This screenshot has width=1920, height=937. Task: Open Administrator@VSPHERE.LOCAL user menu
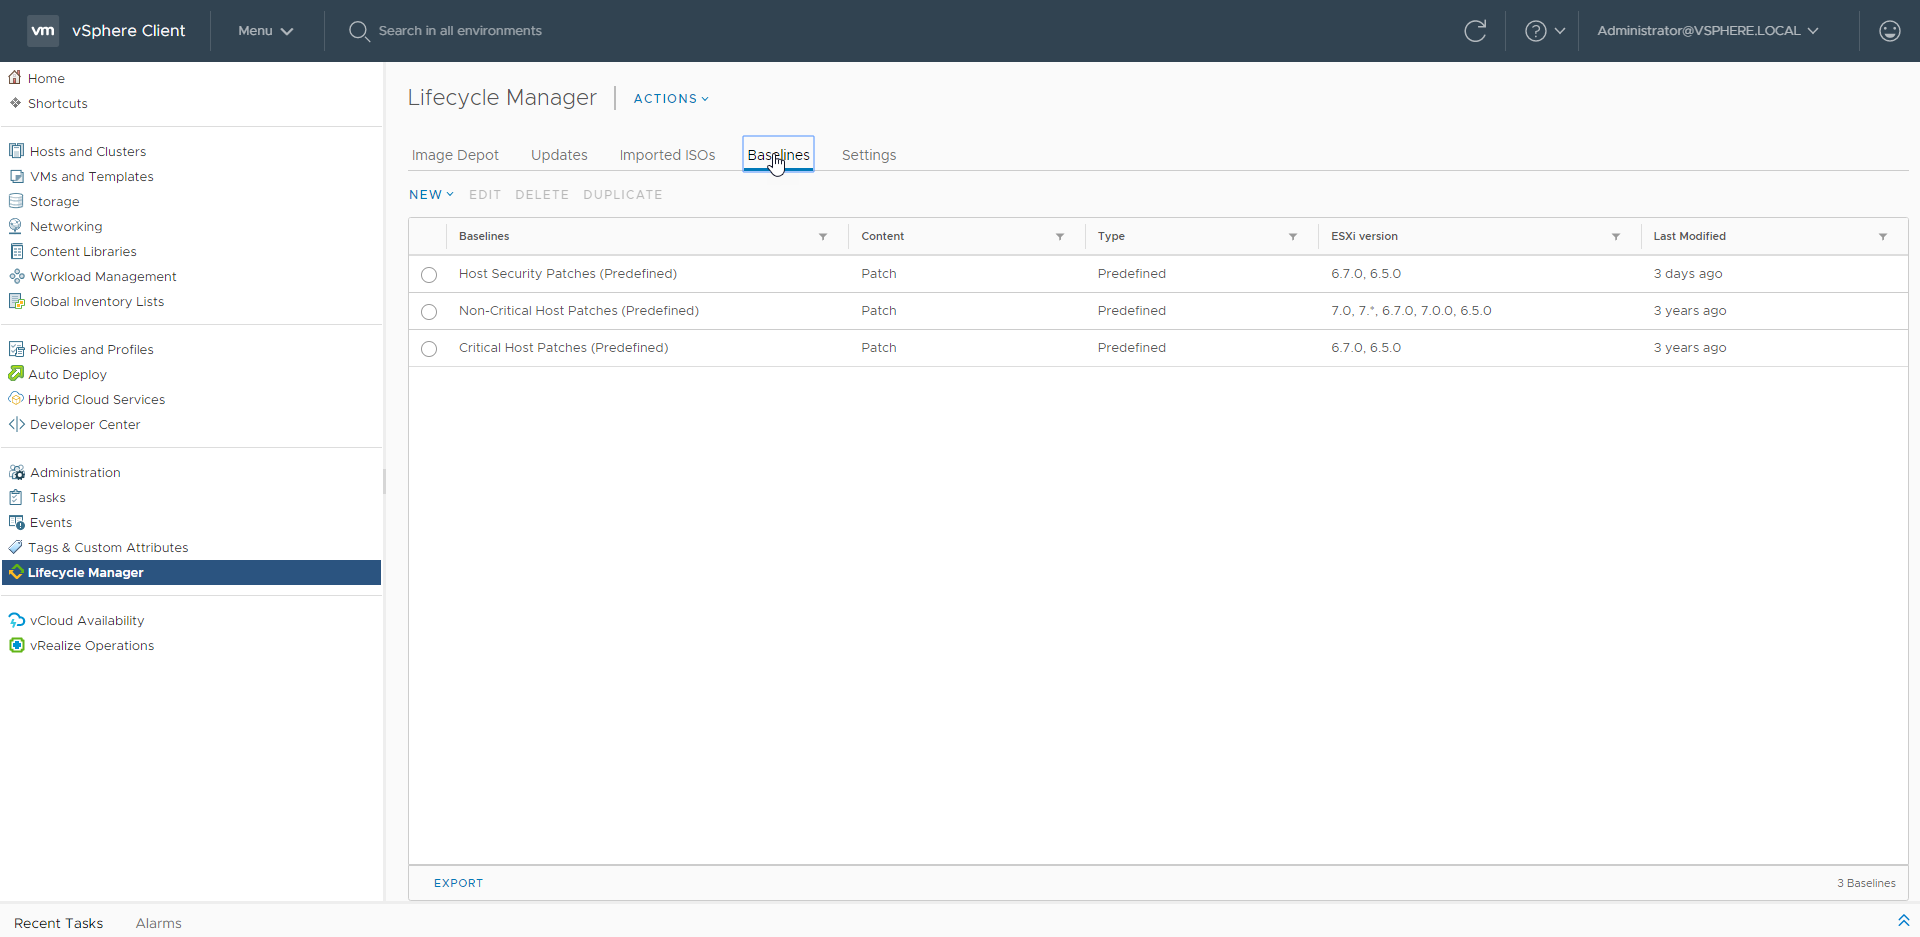(x=1707, y=31)
